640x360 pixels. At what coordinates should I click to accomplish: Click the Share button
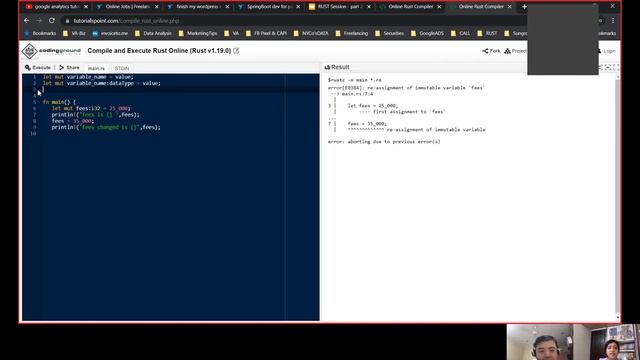tap(69, 67)
